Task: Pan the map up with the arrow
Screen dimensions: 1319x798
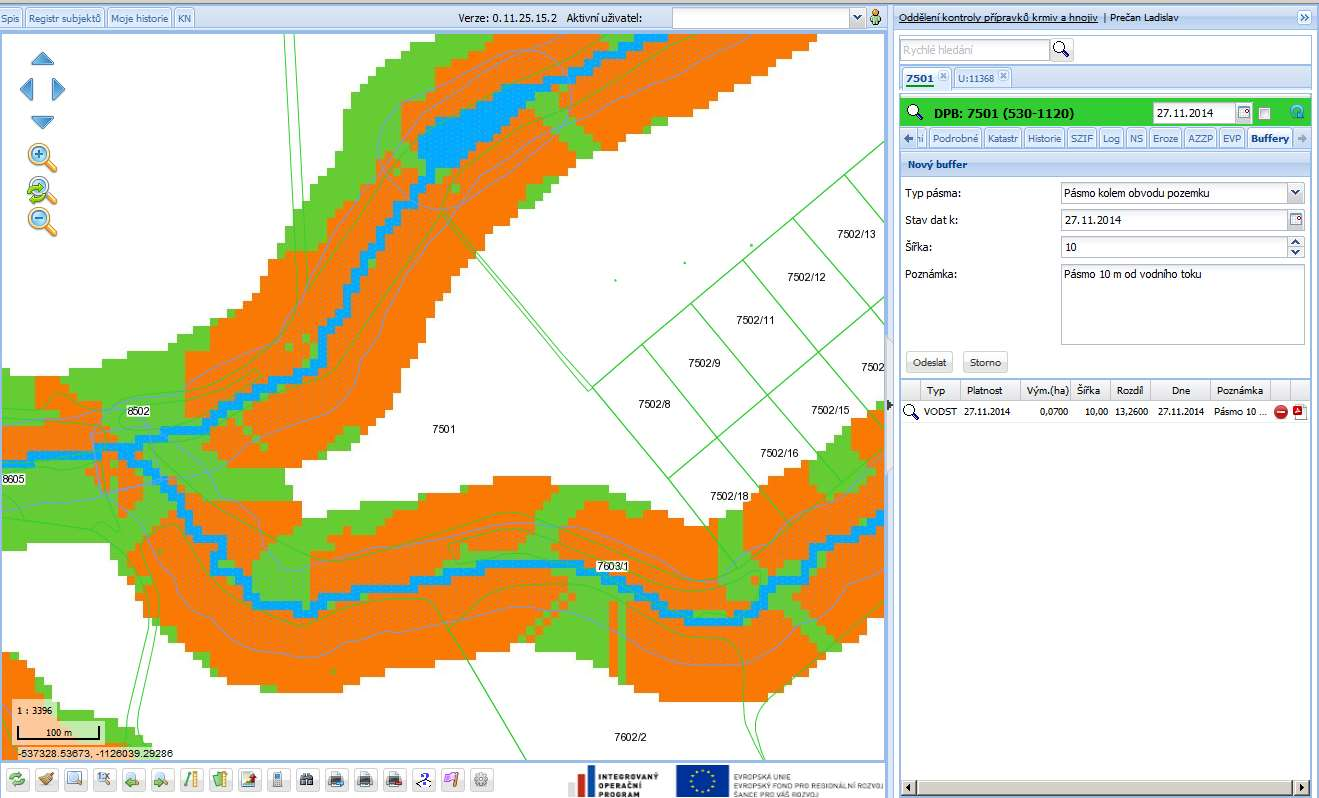Action: point(42,59)
